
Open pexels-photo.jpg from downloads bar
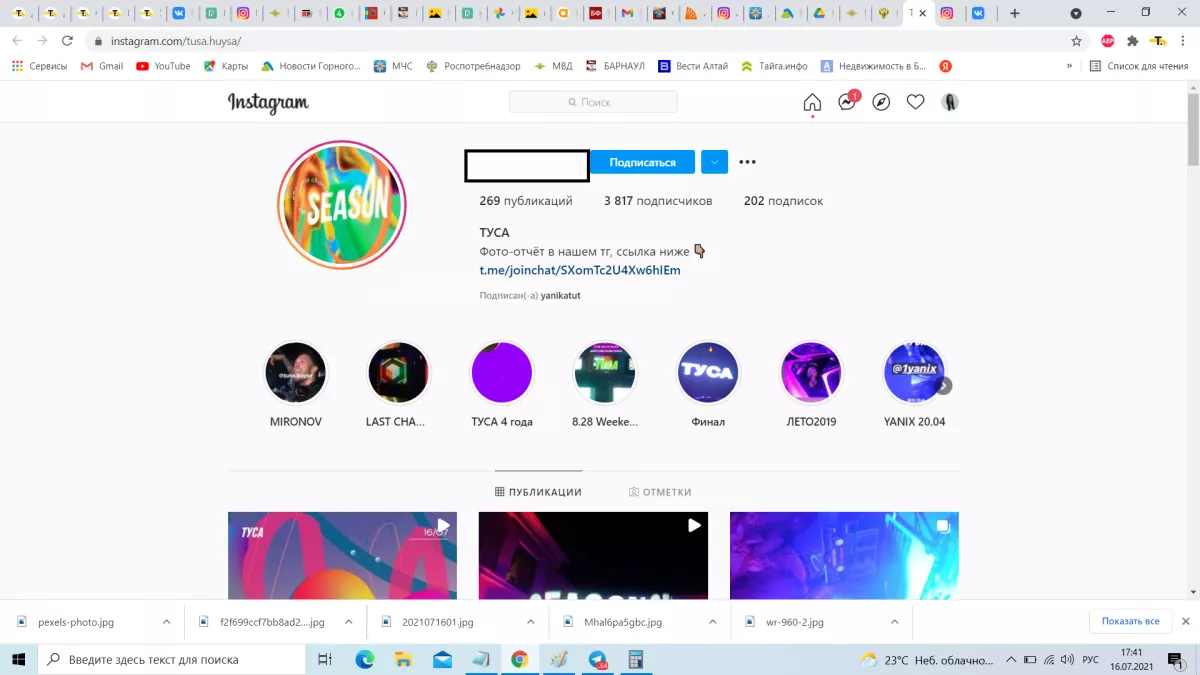click(77, 622)
